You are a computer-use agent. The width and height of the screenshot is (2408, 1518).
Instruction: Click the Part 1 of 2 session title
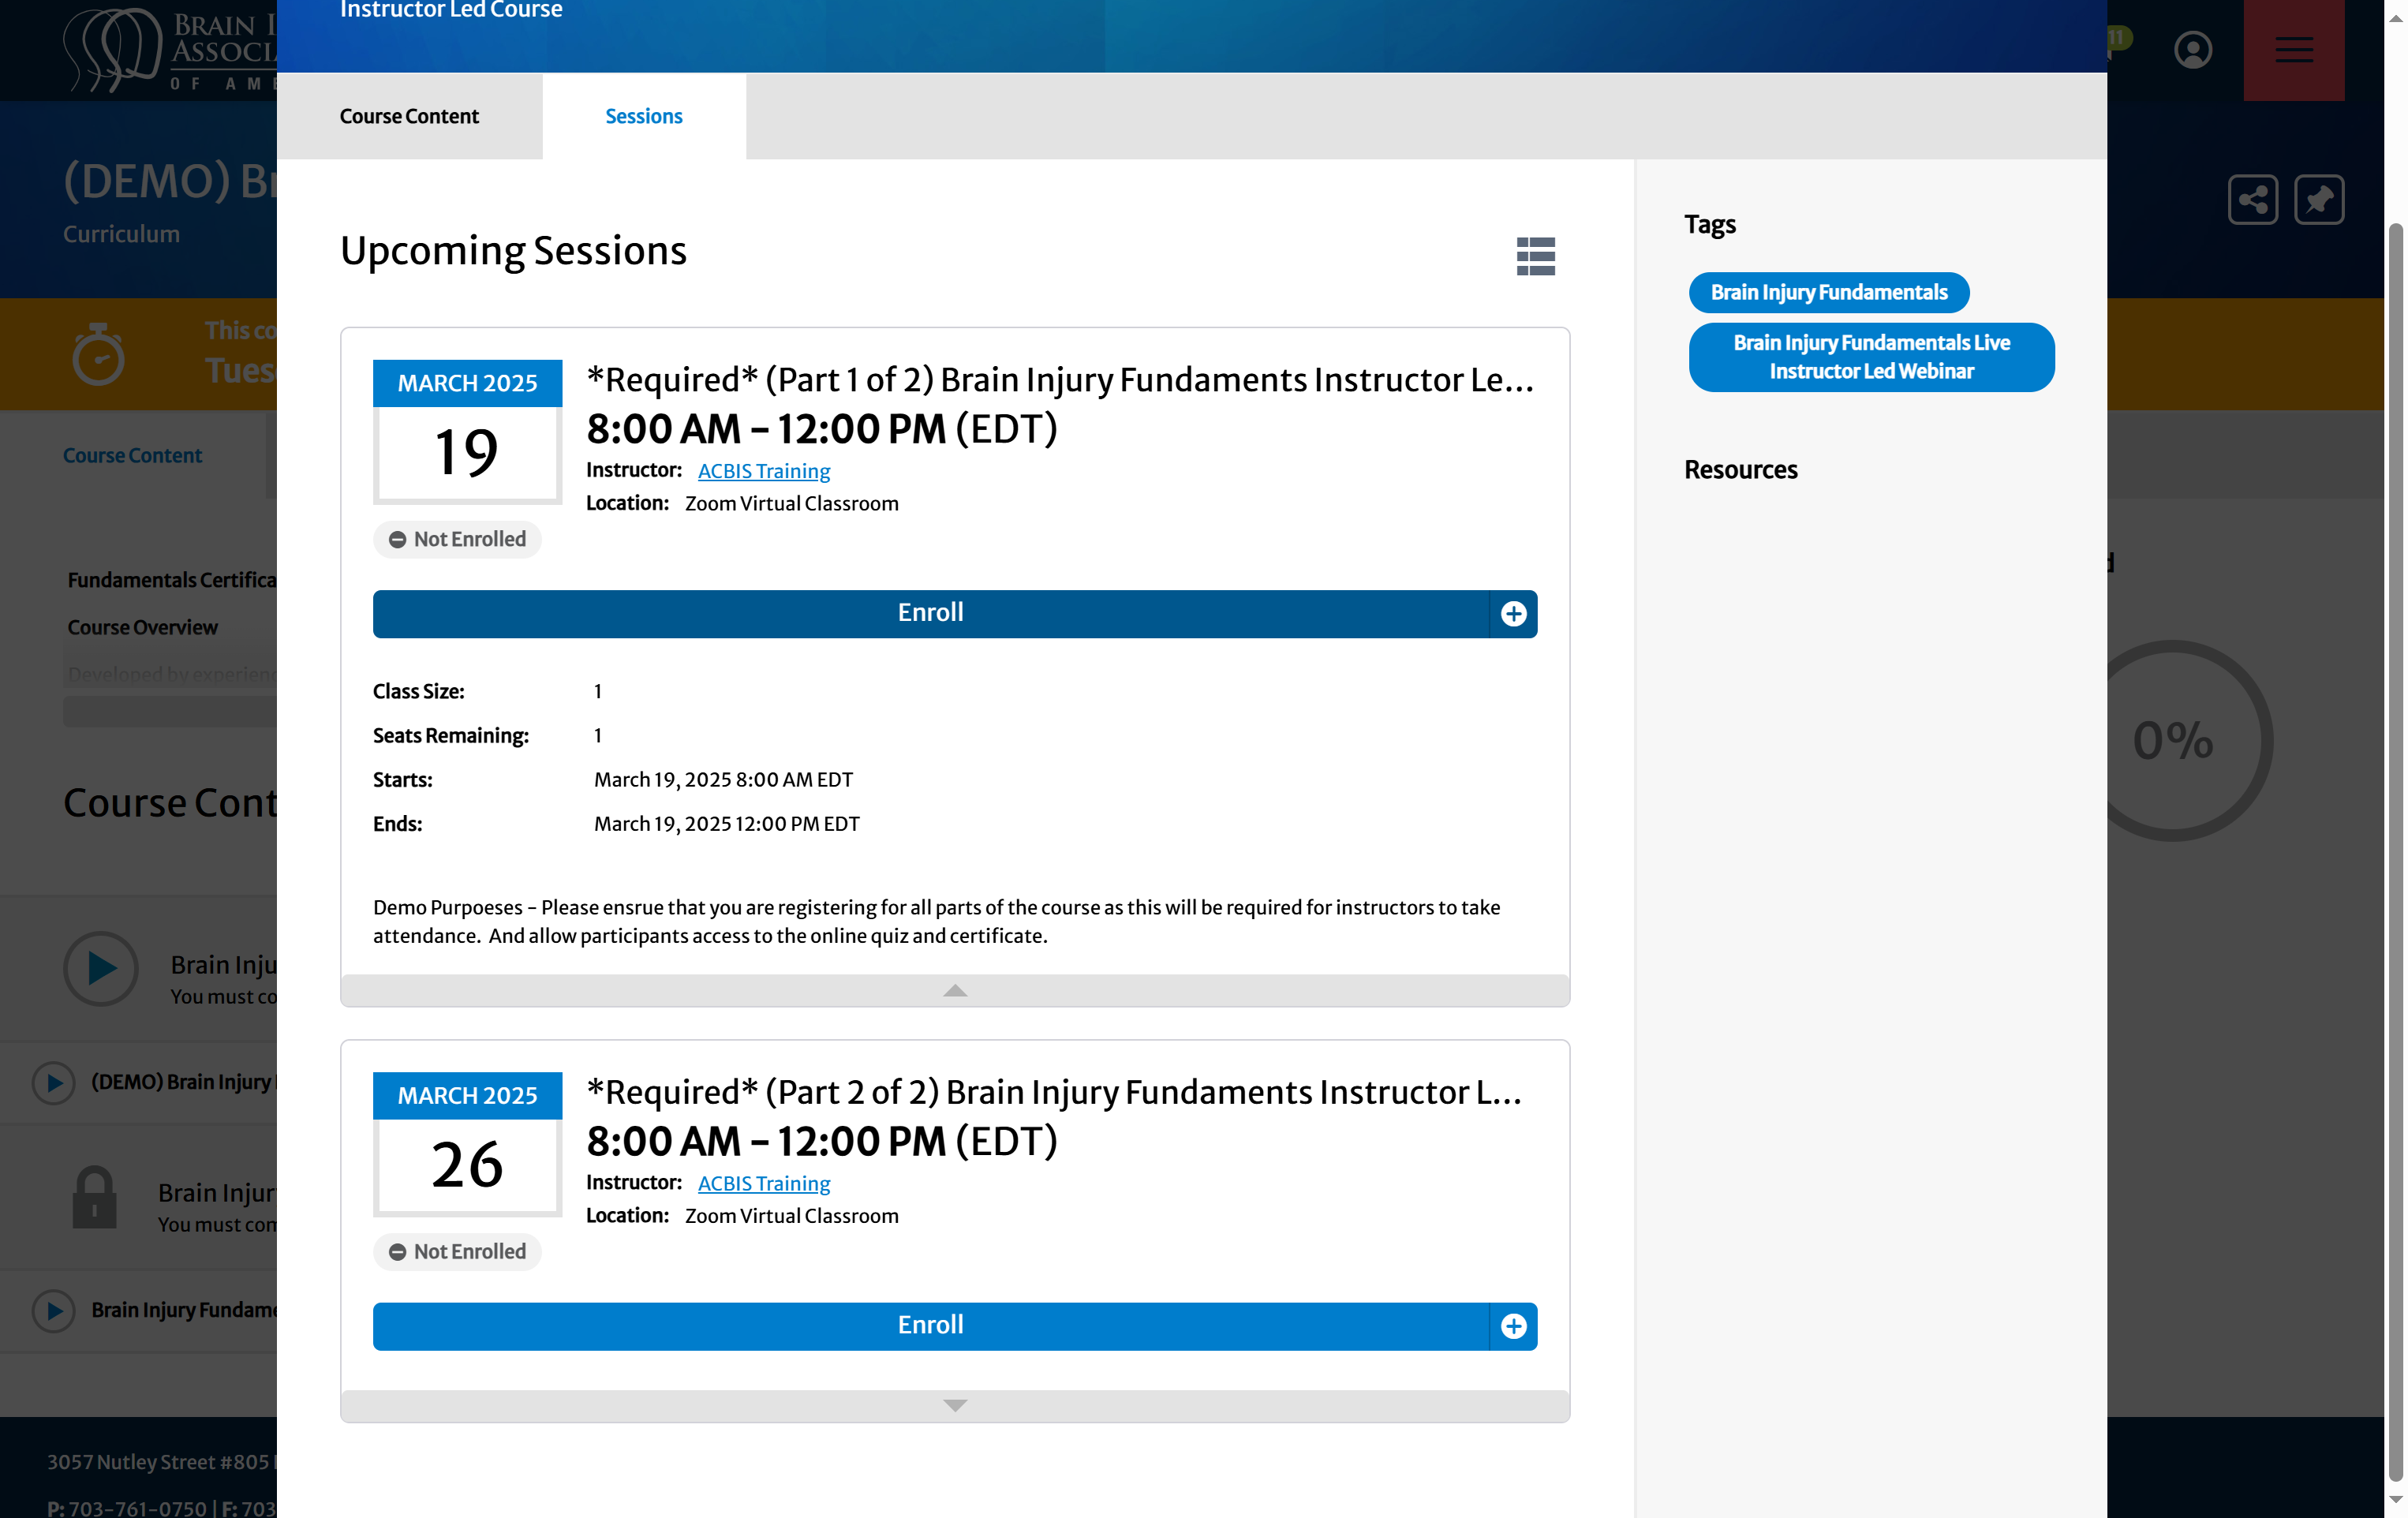tap(1060, 380)
